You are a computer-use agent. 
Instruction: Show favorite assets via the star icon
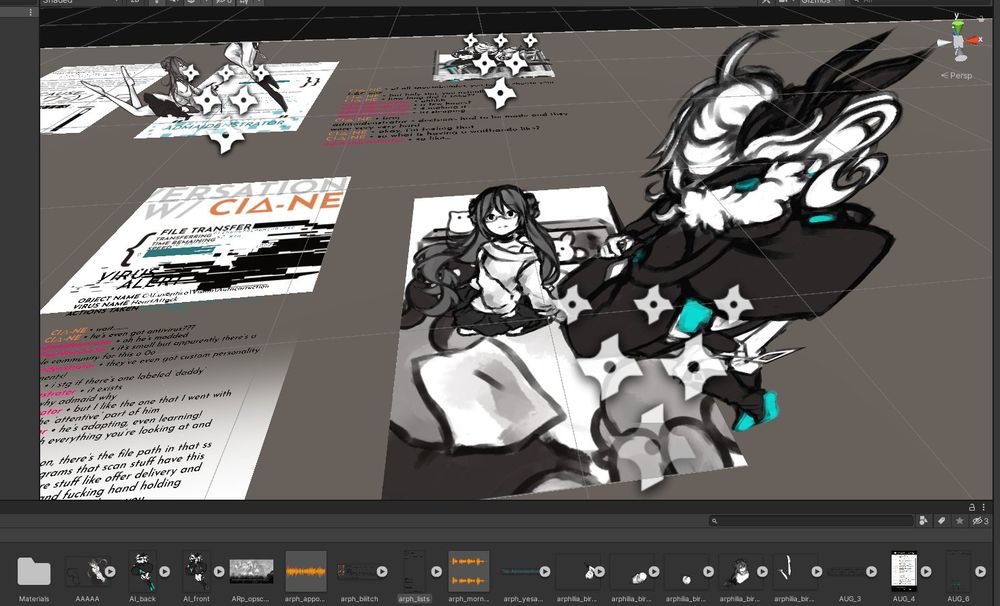tap(958, 520)
